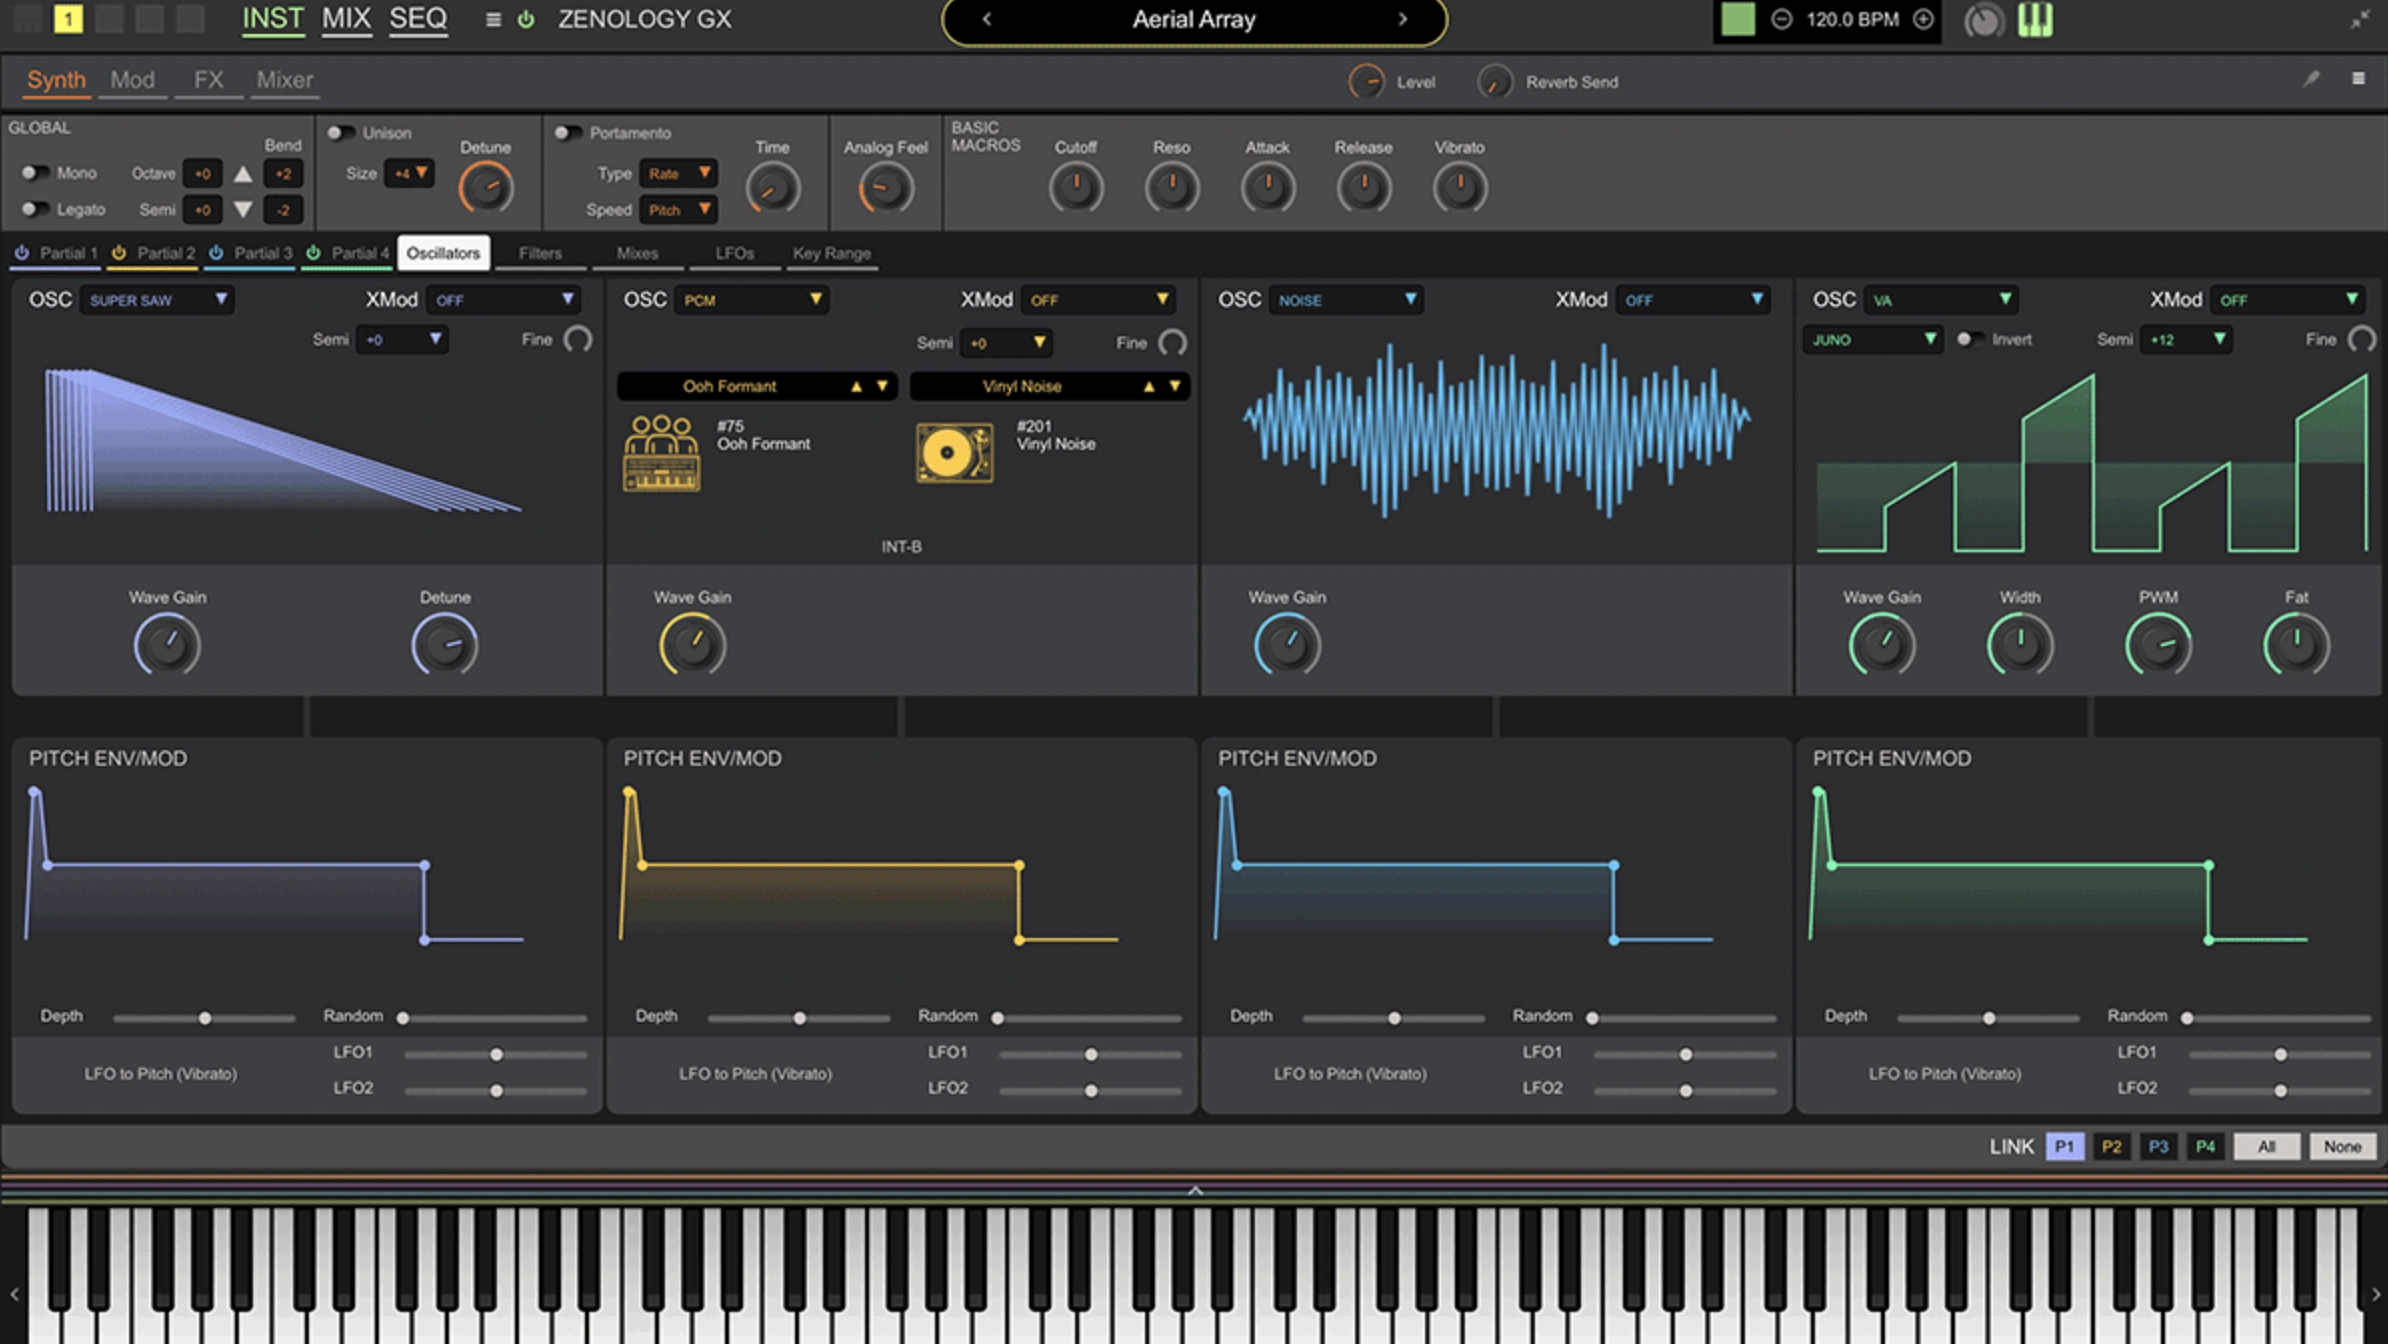Screen dimensions: 2388x1344
Task: Open the SUPER SAW oscillator type dropdown
Action: (157, 300)
